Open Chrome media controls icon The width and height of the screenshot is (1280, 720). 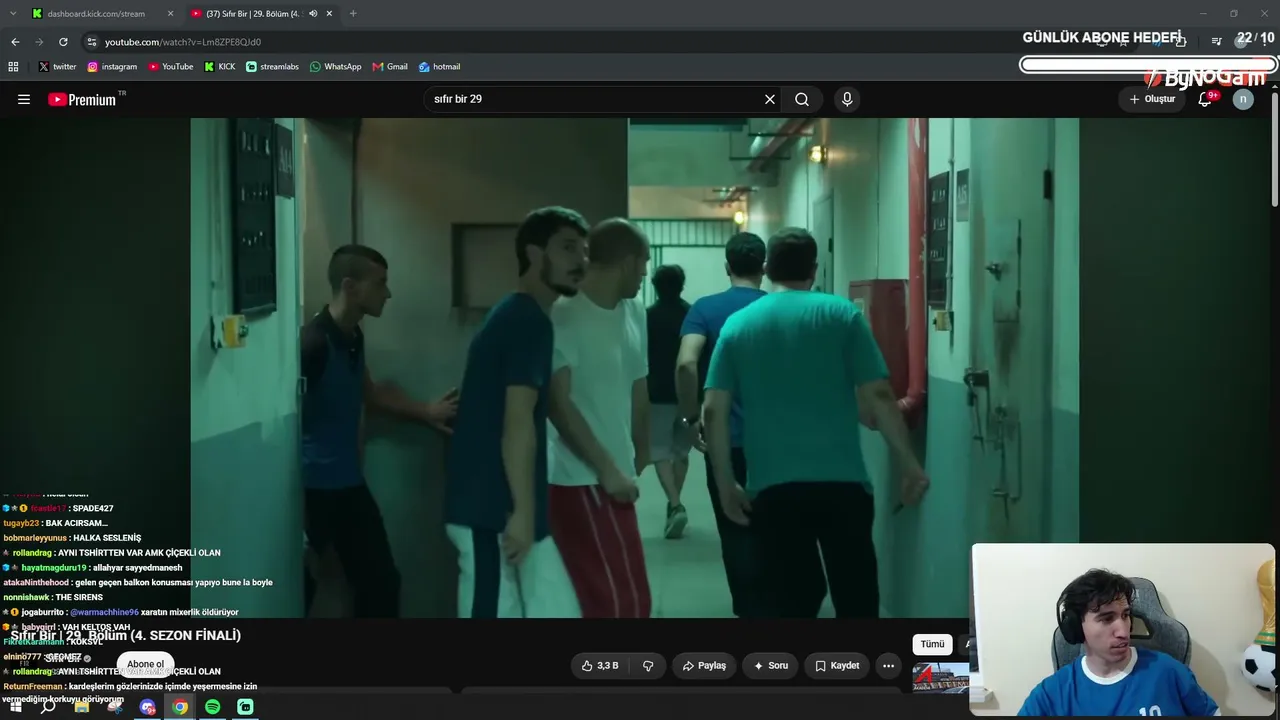tap(1216, 41)
